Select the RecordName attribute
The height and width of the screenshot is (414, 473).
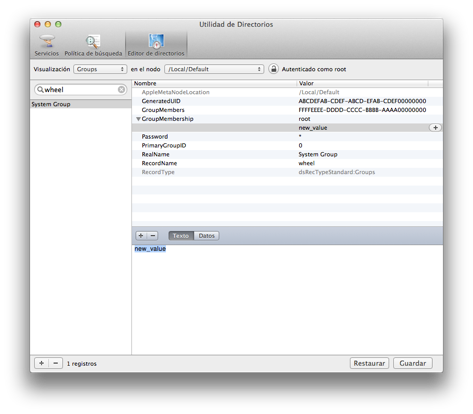pos(159,163)
